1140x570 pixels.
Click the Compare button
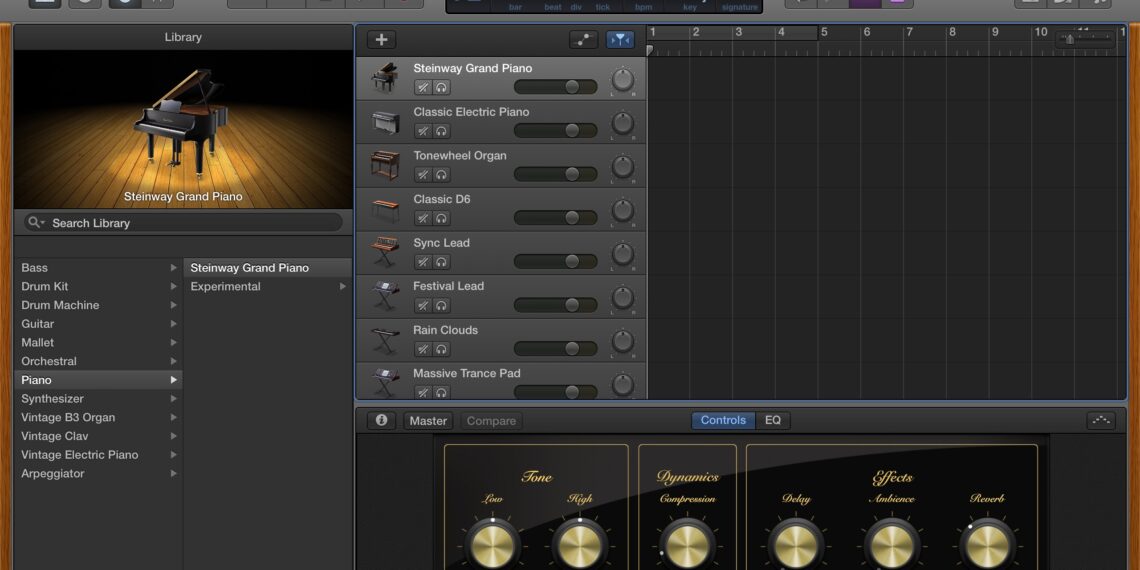[x=491, y=421]
